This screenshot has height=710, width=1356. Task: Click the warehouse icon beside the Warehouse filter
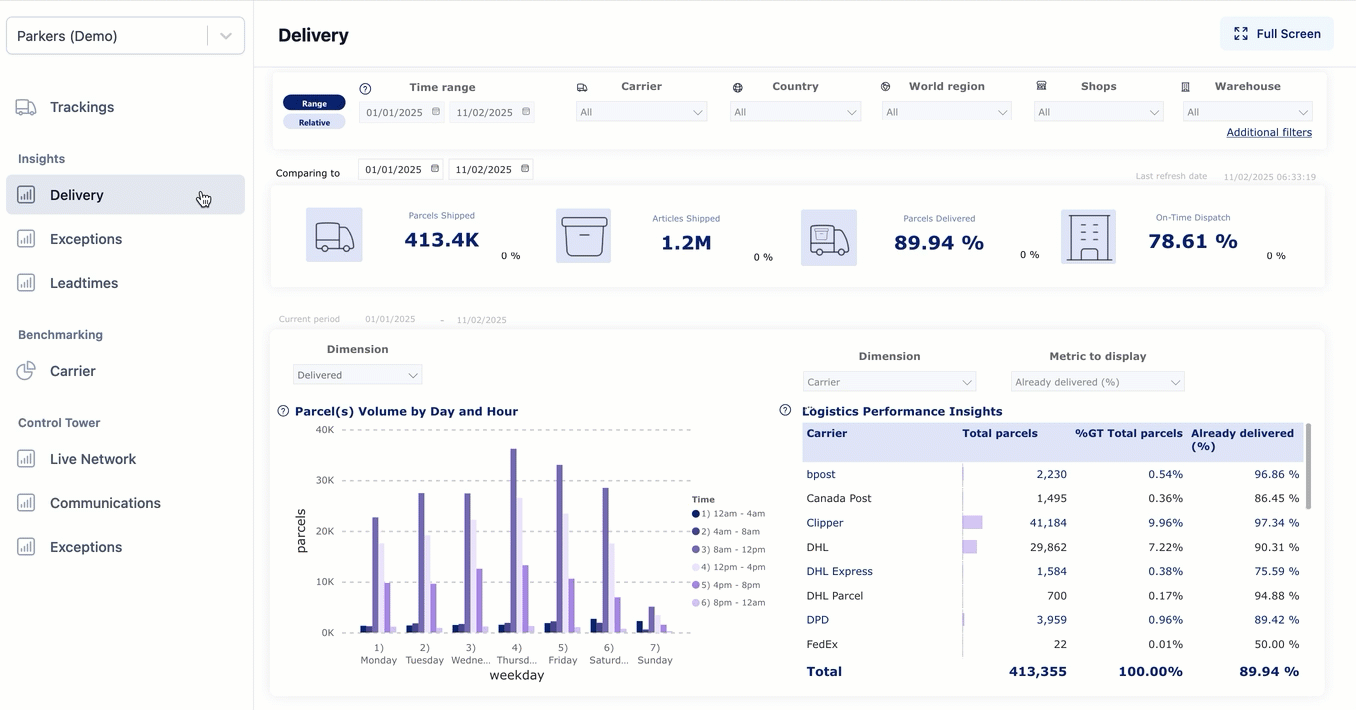click(x=1185, y=86)
